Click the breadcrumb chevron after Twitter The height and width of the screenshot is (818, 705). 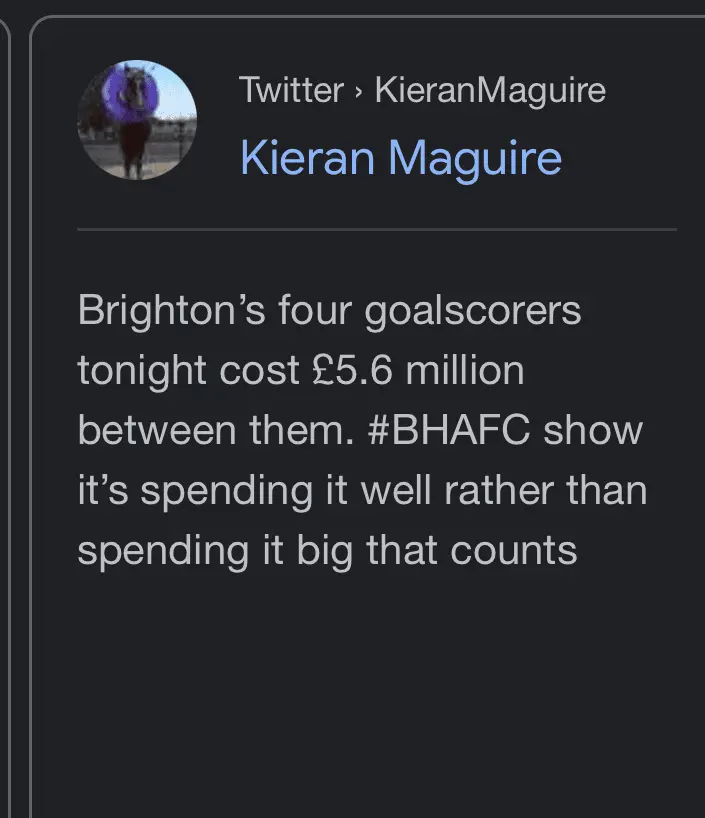point(357,91)
